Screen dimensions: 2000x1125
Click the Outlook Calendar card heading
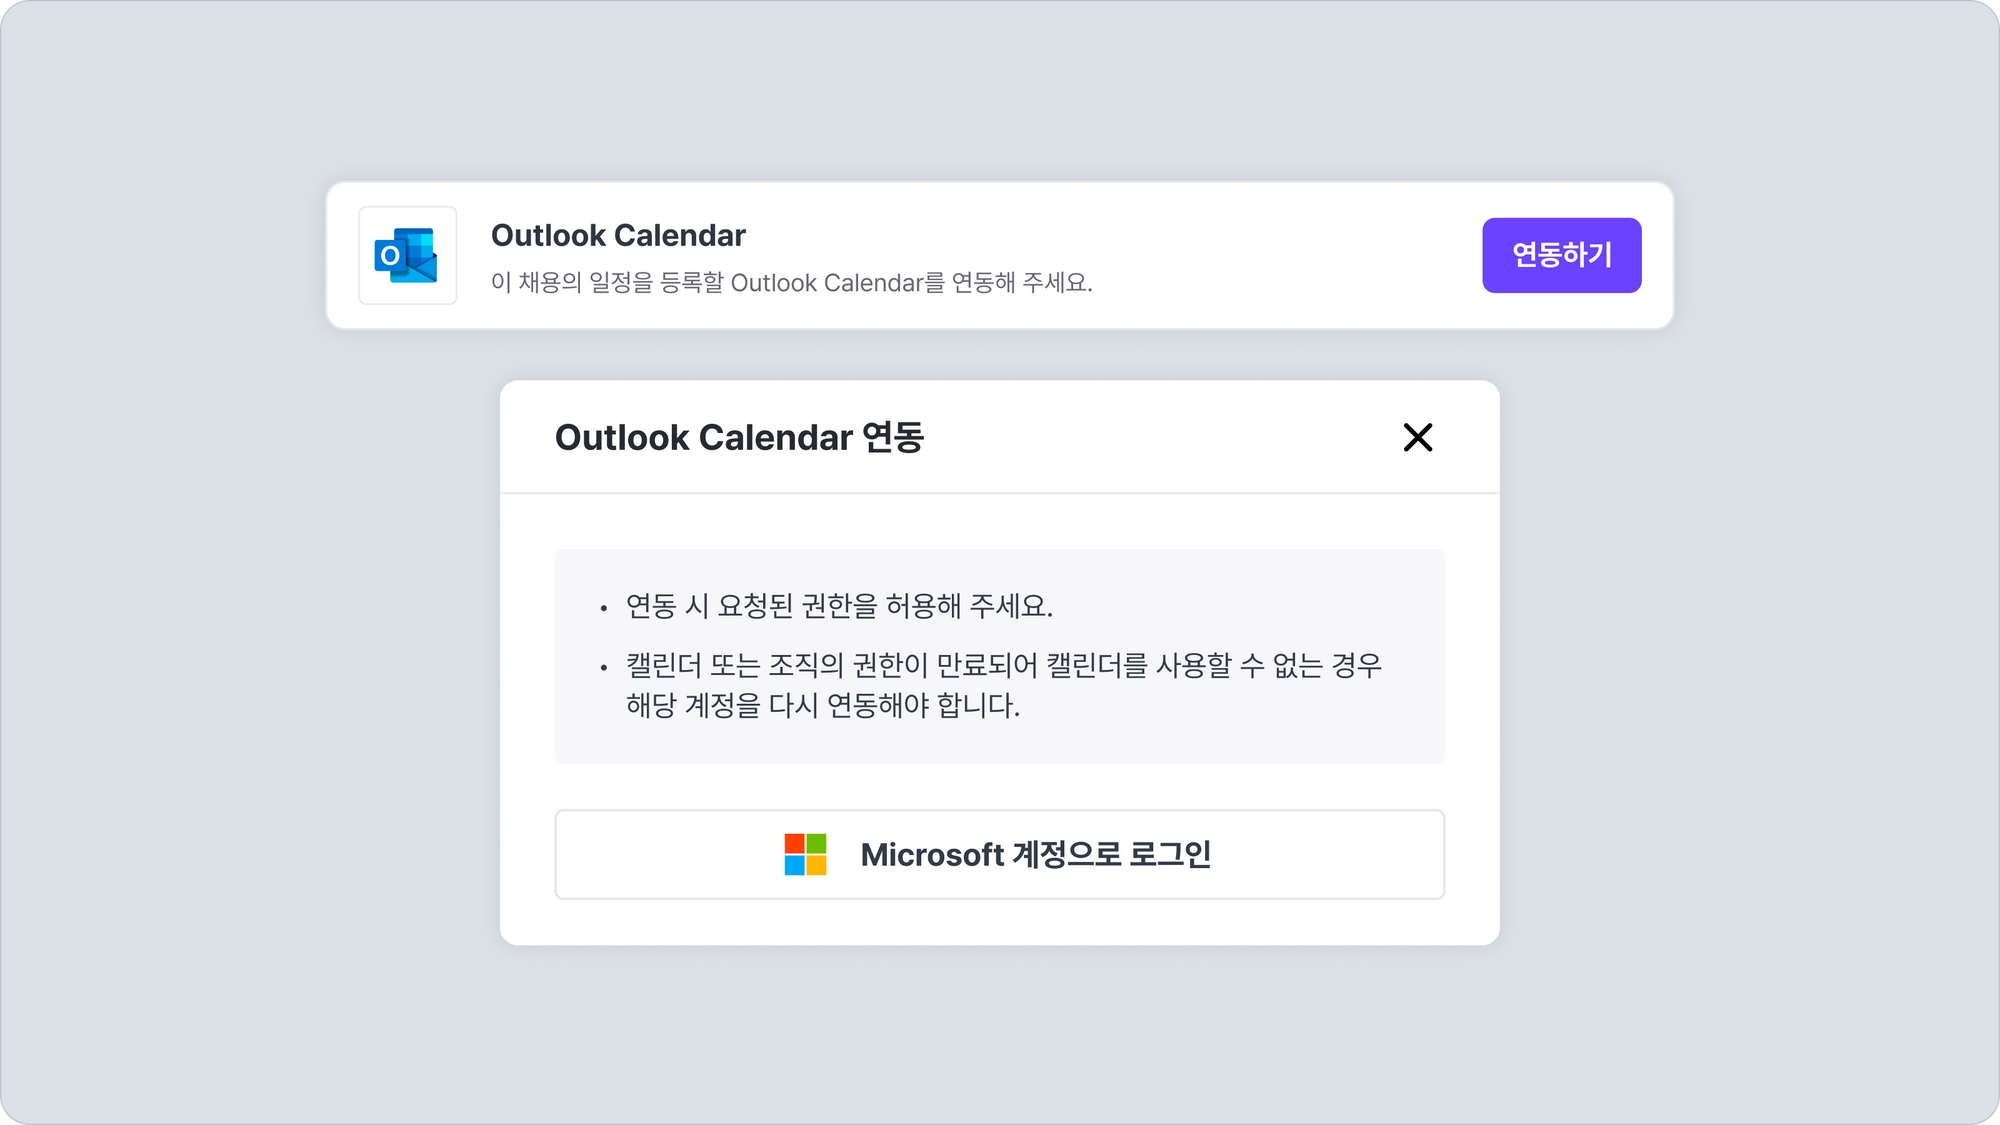pyautogui.click(x=618, y=235)
